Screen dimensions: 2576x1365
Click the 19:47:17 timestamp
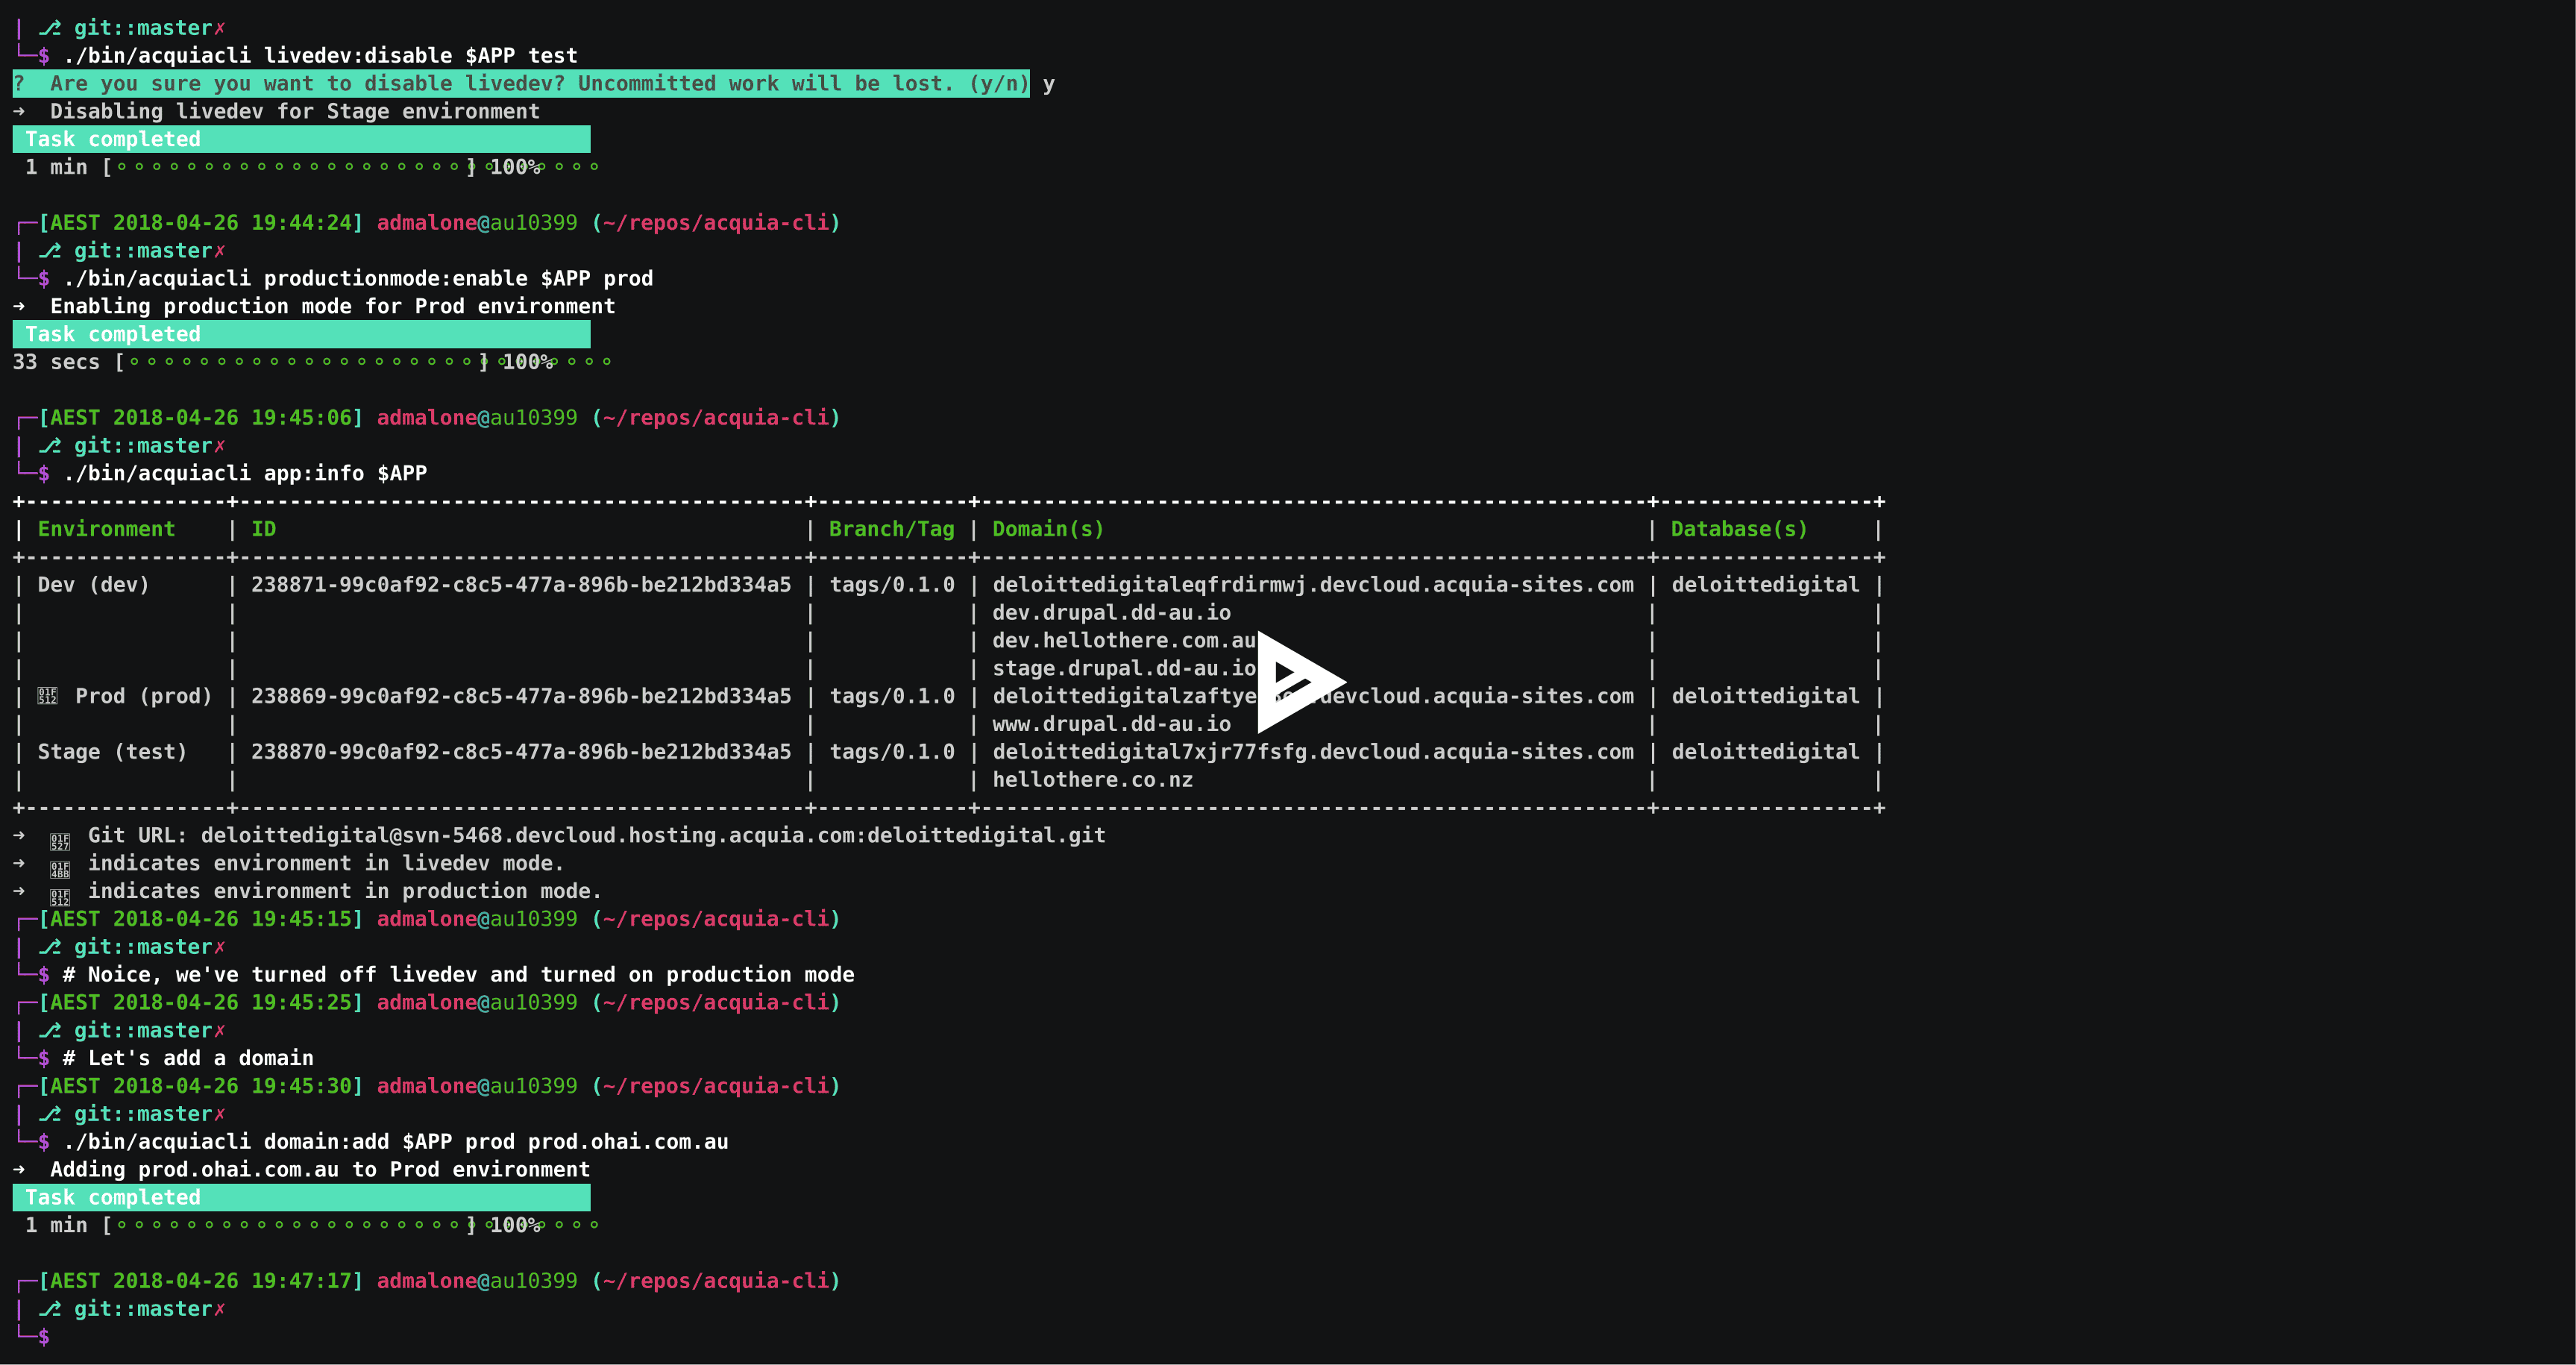pos(201,1281)
